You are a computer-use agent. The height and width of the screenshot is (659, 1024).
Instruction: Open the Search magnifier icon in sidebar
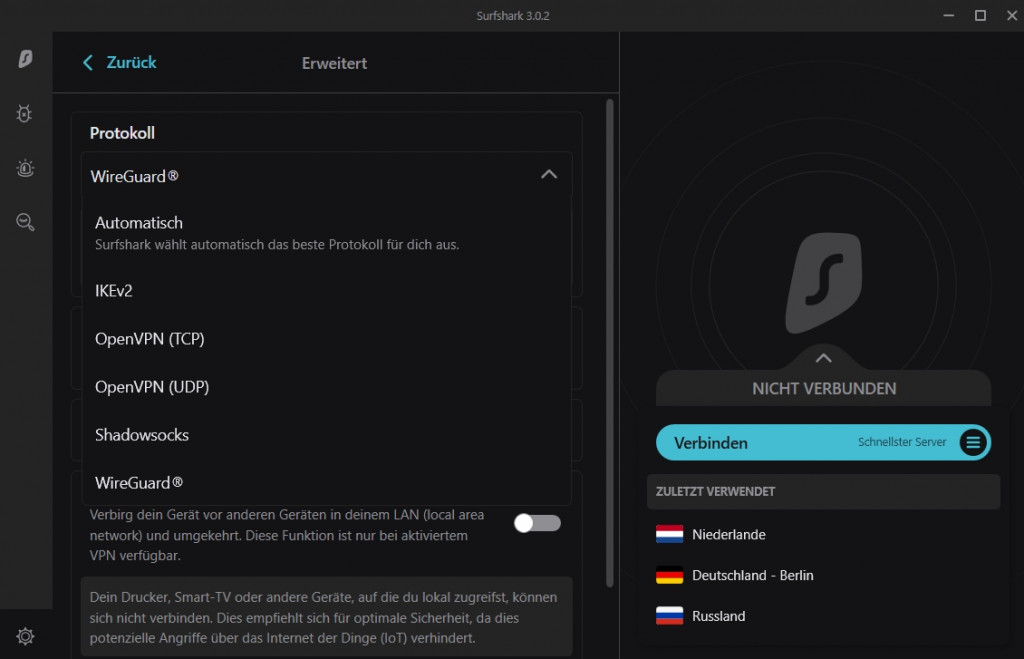pos(25,222)
